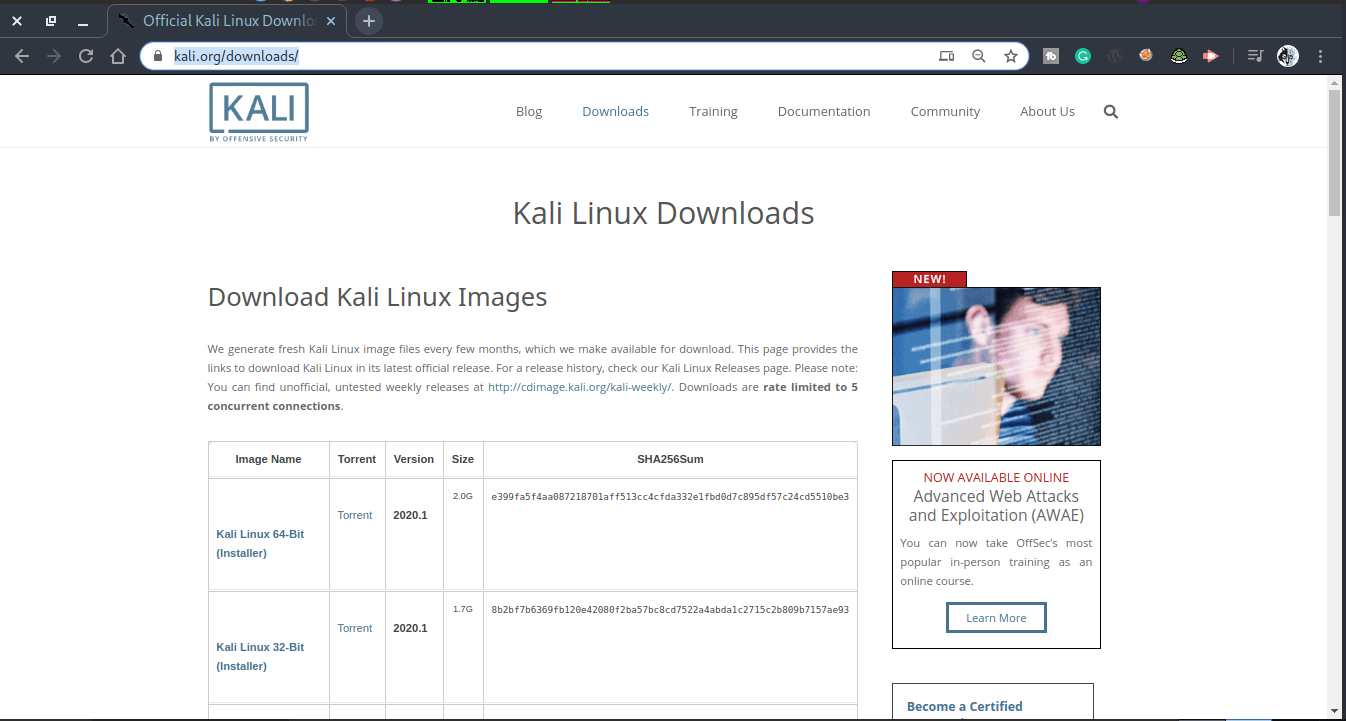Open the Chrome three-dot menu
1346x721 pixels.
[x=1321, y=56]
